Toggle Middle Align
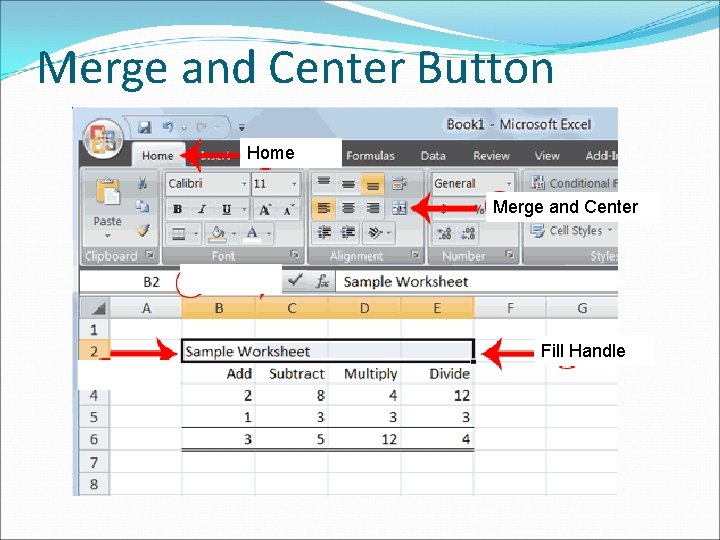The width and height of the screenshot is (720, 540). coord(348,184)
